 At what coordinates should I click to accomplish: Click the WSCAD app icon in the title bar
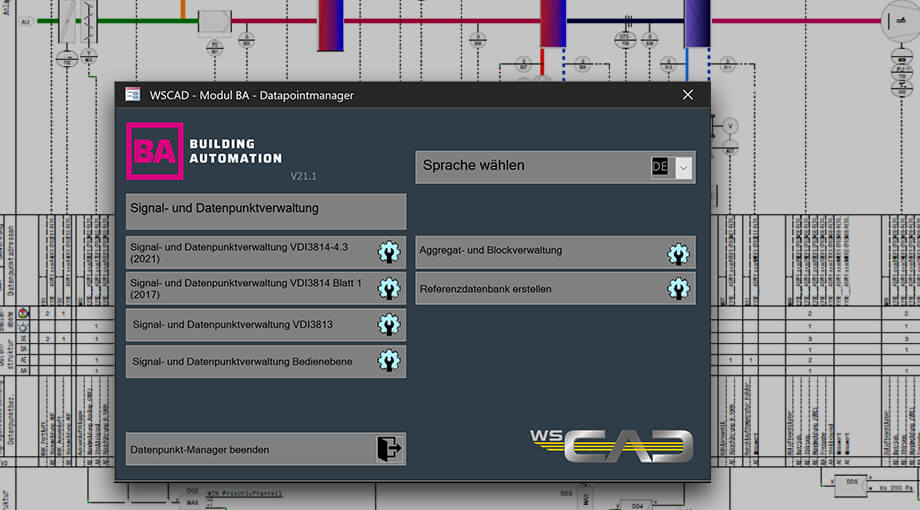[132, 95]
